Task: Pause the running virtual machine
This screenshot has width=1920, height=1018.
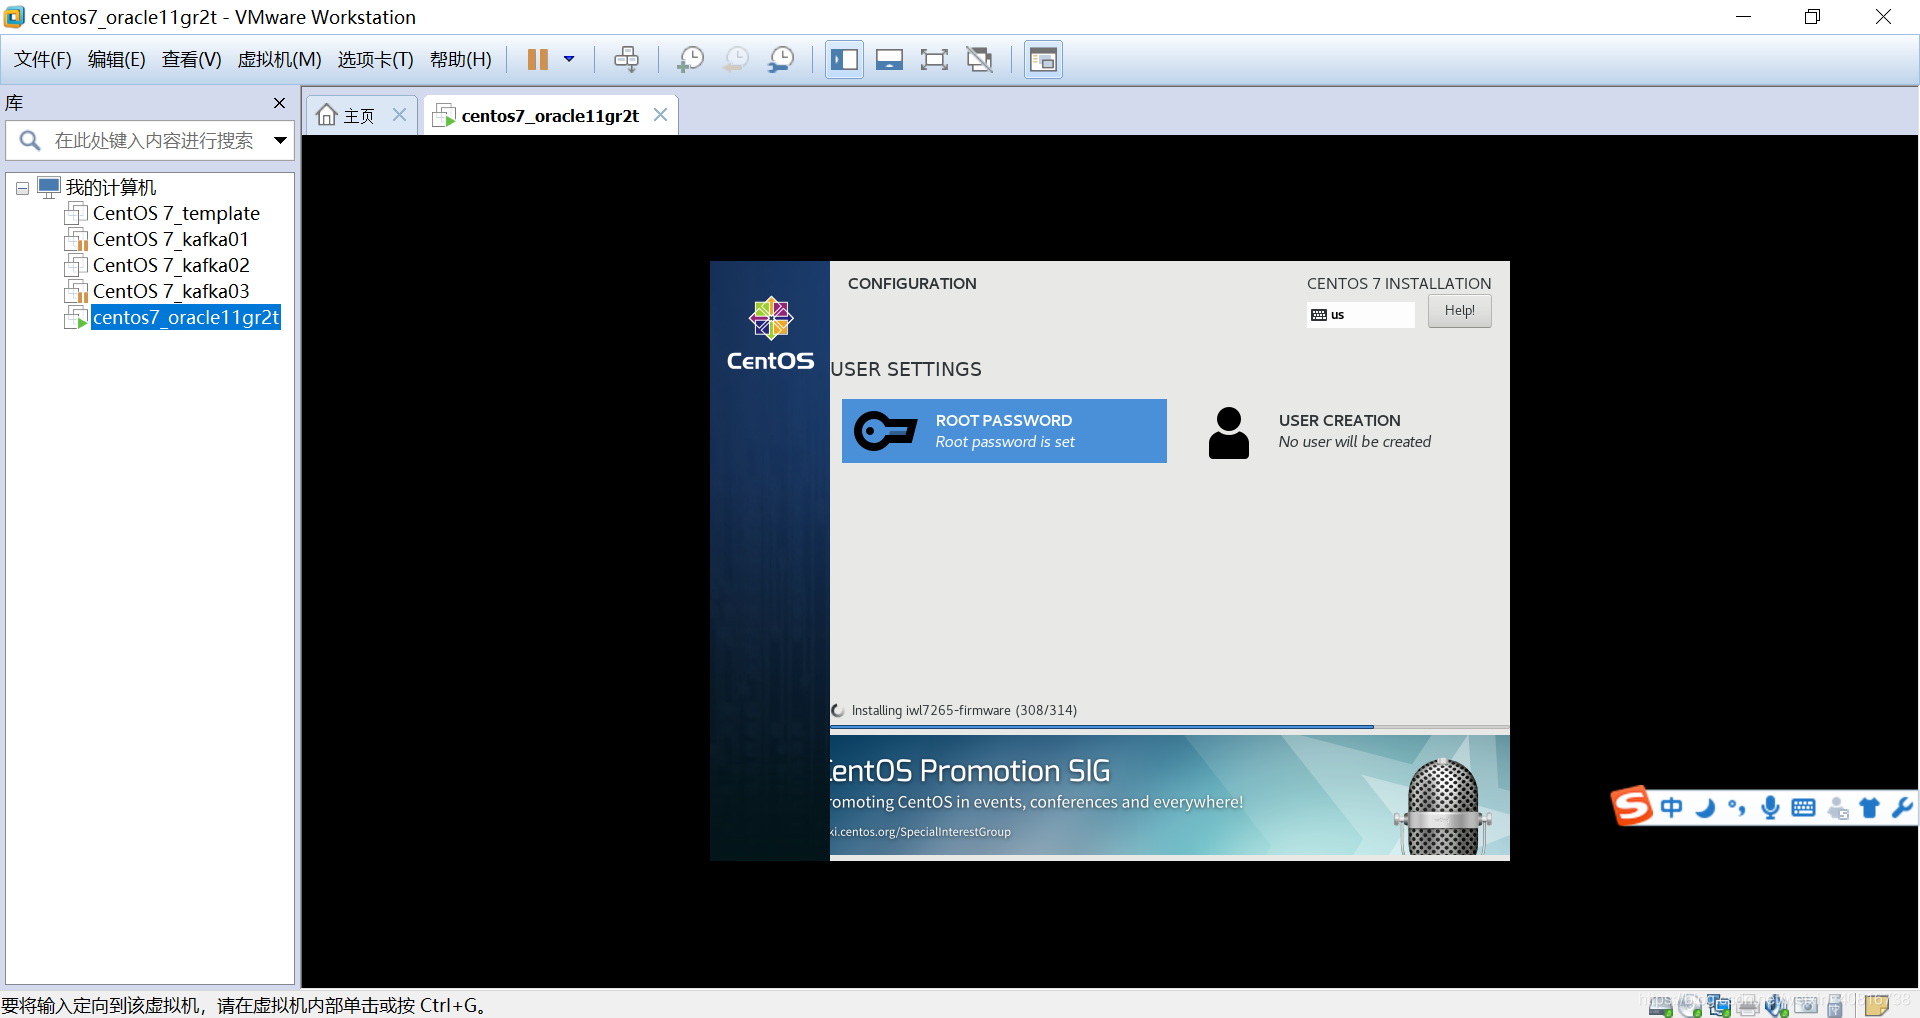Action: 537,60
